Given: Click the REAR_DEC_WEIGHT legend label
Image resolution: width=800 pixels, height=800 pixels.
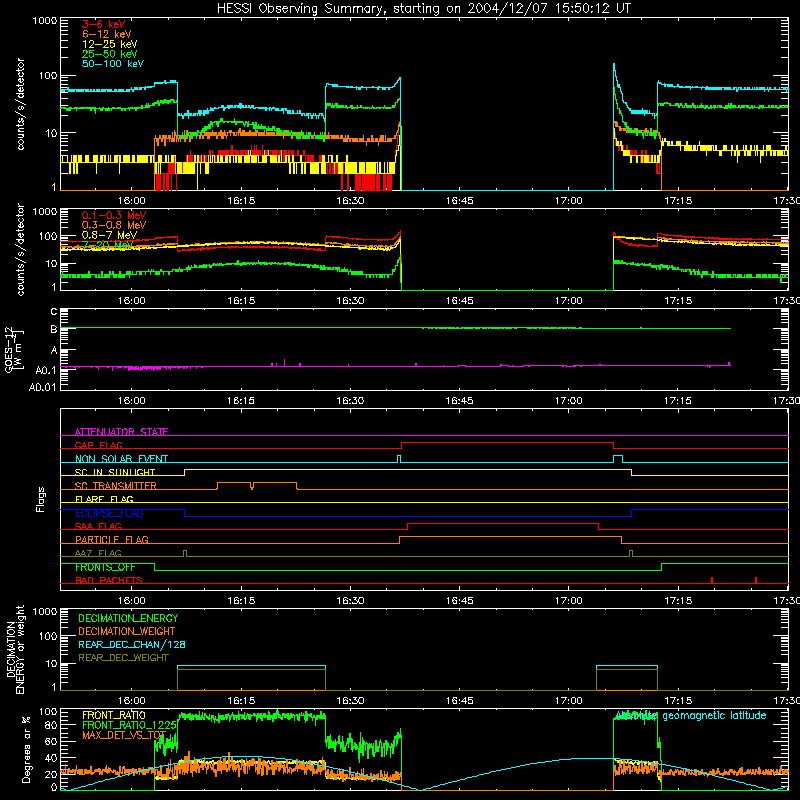Looking at the screenshot, I should 123,658.
